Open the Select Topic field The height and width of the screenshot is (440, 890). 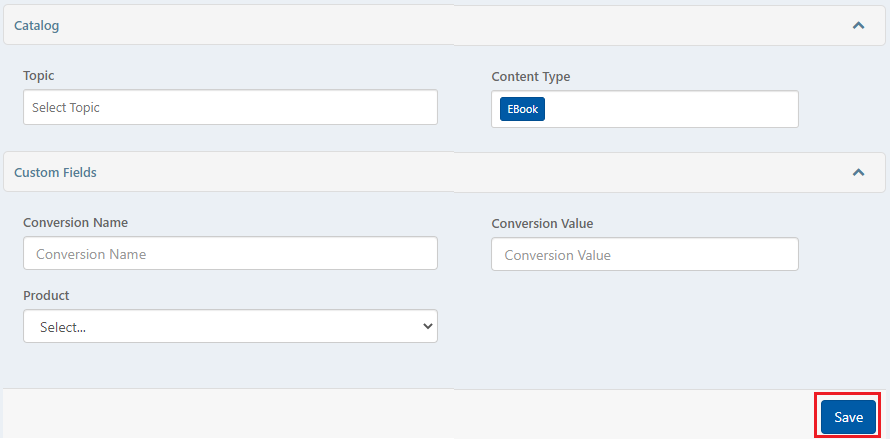(x=230, y=107)
